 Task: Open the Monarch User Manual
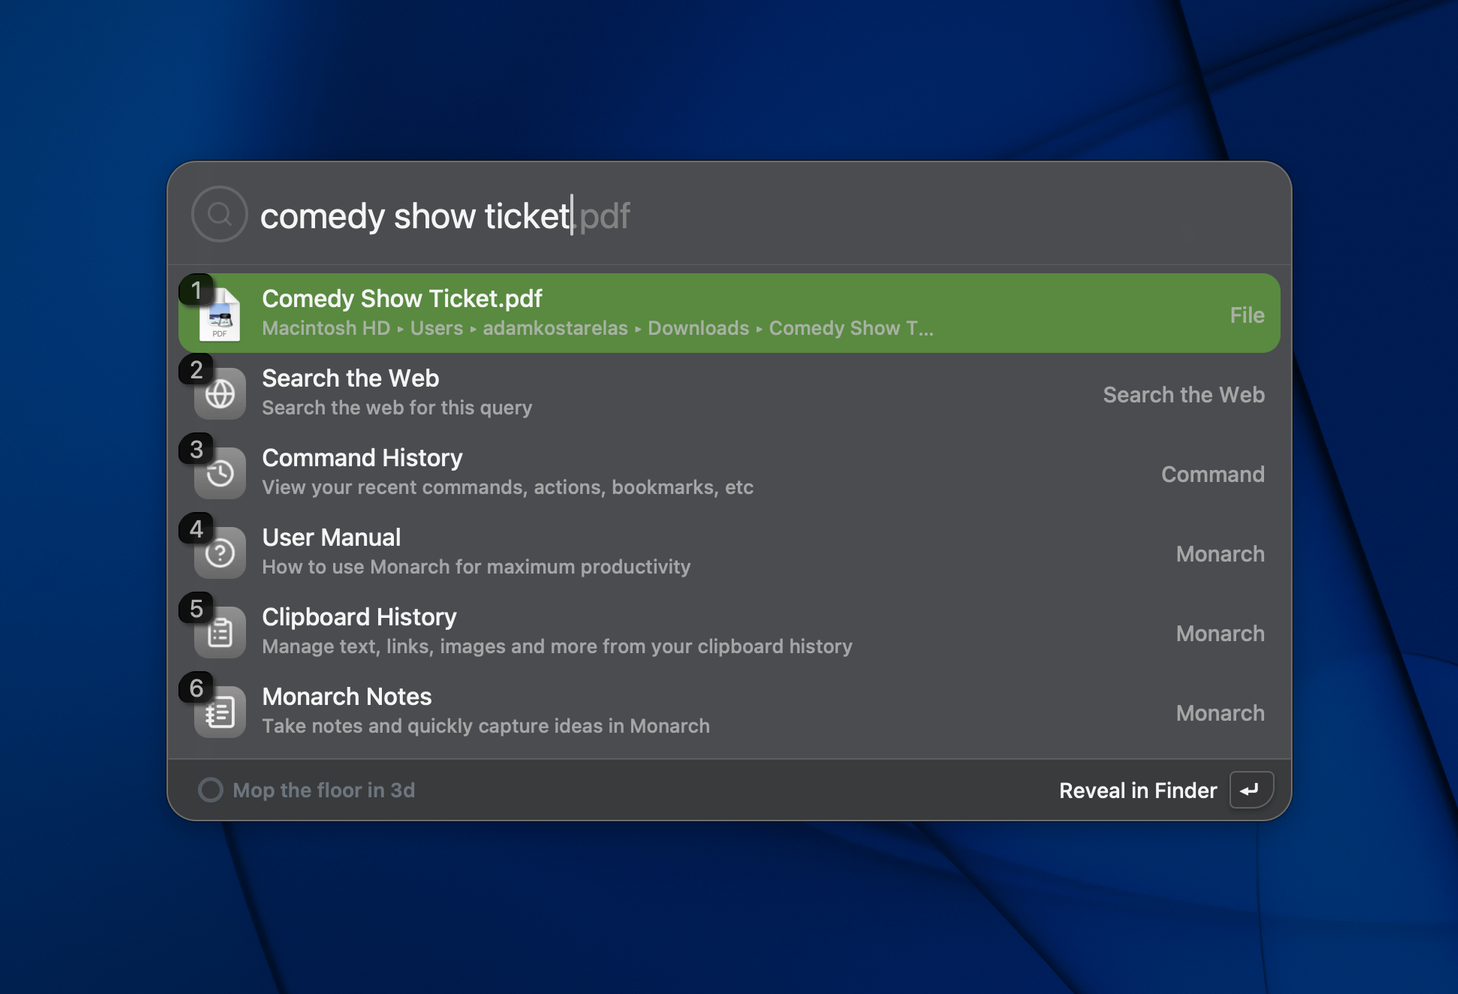click(x=700, y=551)
